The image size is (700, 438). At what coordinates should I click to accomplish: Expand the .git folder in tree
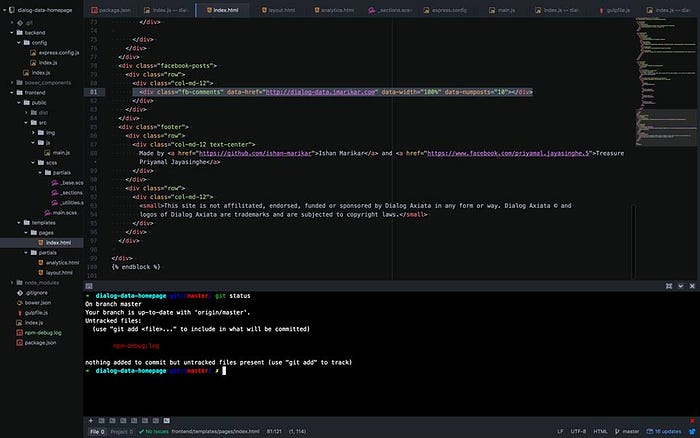pyautogui.click(x=12, y=22)
